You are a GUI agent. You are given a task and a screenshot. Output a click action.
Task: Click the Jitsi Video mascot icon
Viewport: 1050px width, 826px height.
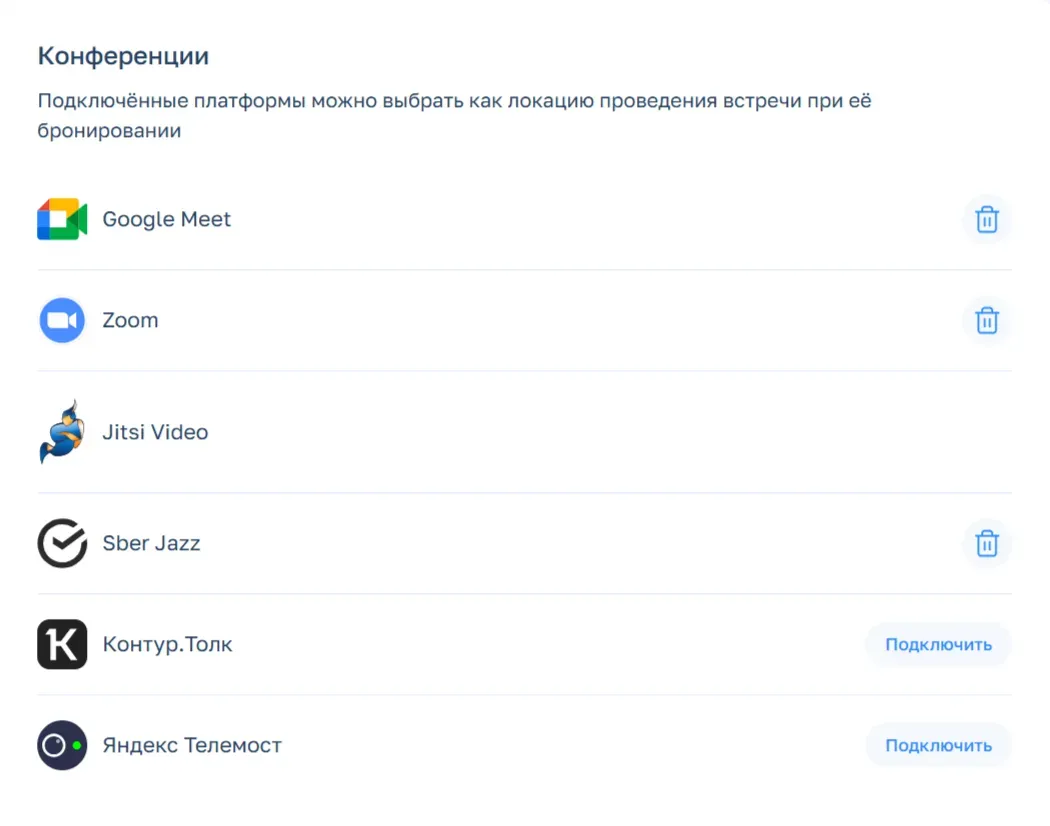point(58,432)
